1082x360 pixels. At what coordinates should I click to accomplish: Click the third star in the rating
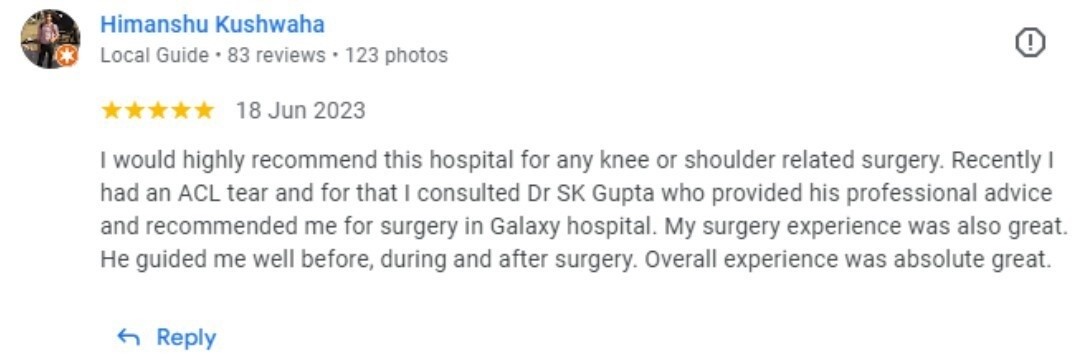point(158,110)
